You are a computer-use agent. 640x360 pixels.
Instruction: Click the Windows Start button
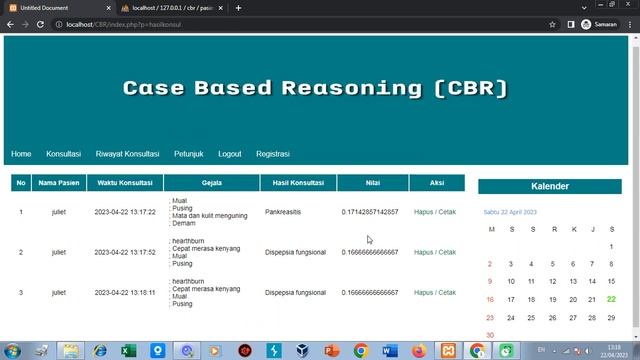[12, 351]
